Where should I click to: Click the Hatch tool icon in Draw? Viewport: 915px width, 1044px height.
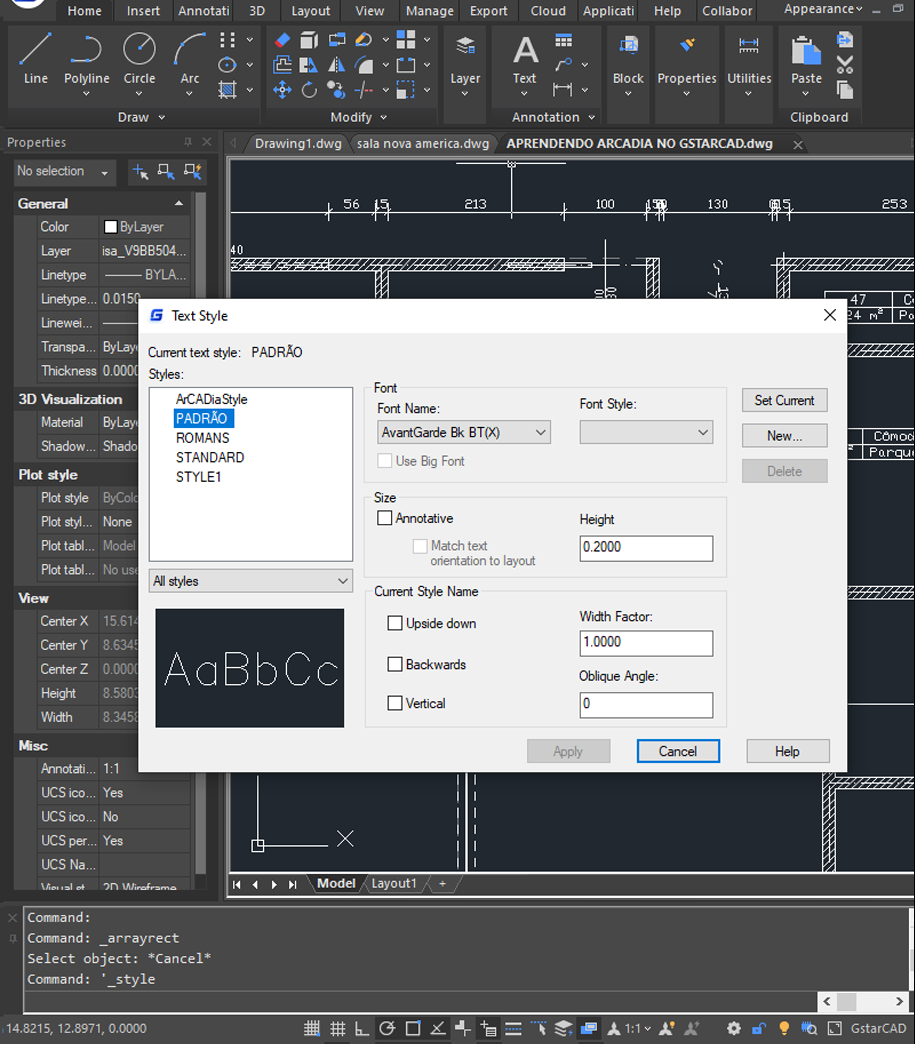pos(228,90)
